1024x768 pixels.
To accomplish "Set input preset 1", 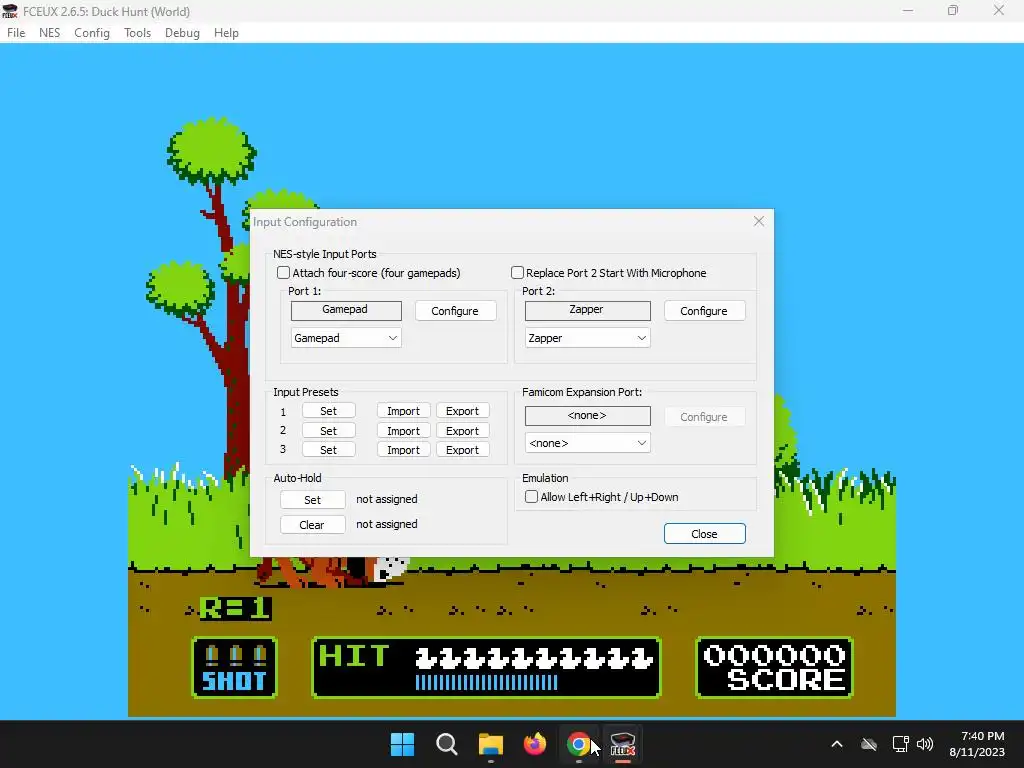I will [328, 411].
